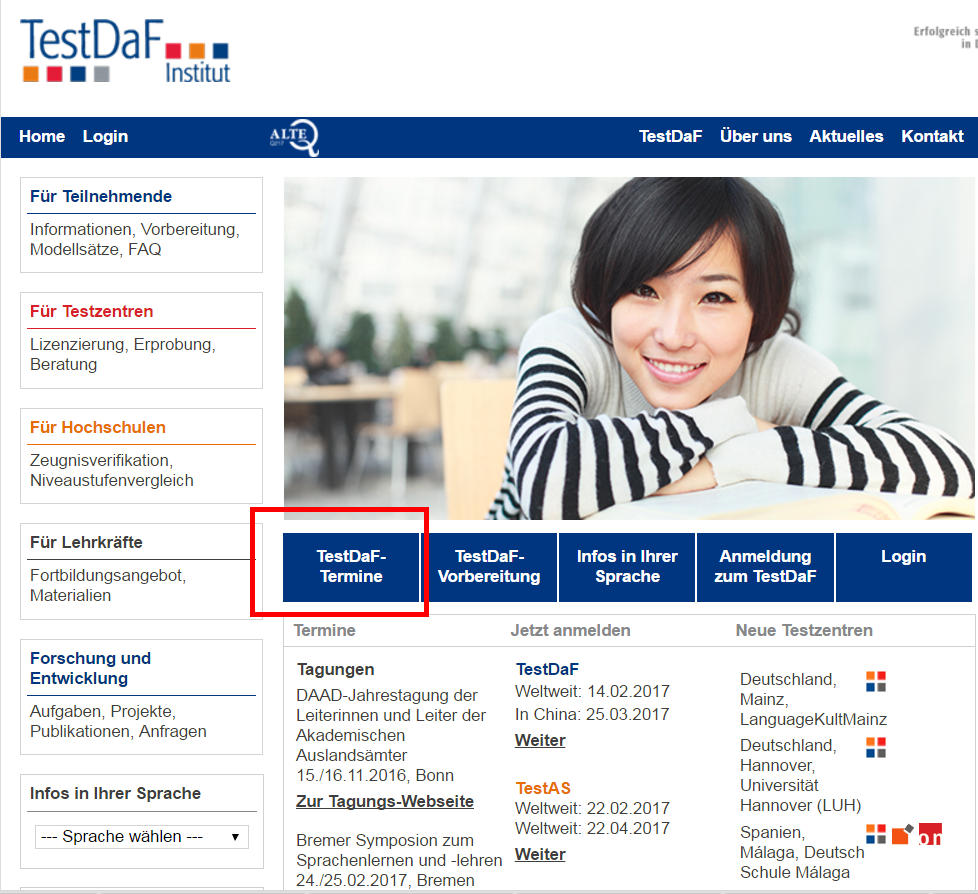
Task: Open the 'Für Lehrkräfte' sidebar link
Action: click(86, 542)
